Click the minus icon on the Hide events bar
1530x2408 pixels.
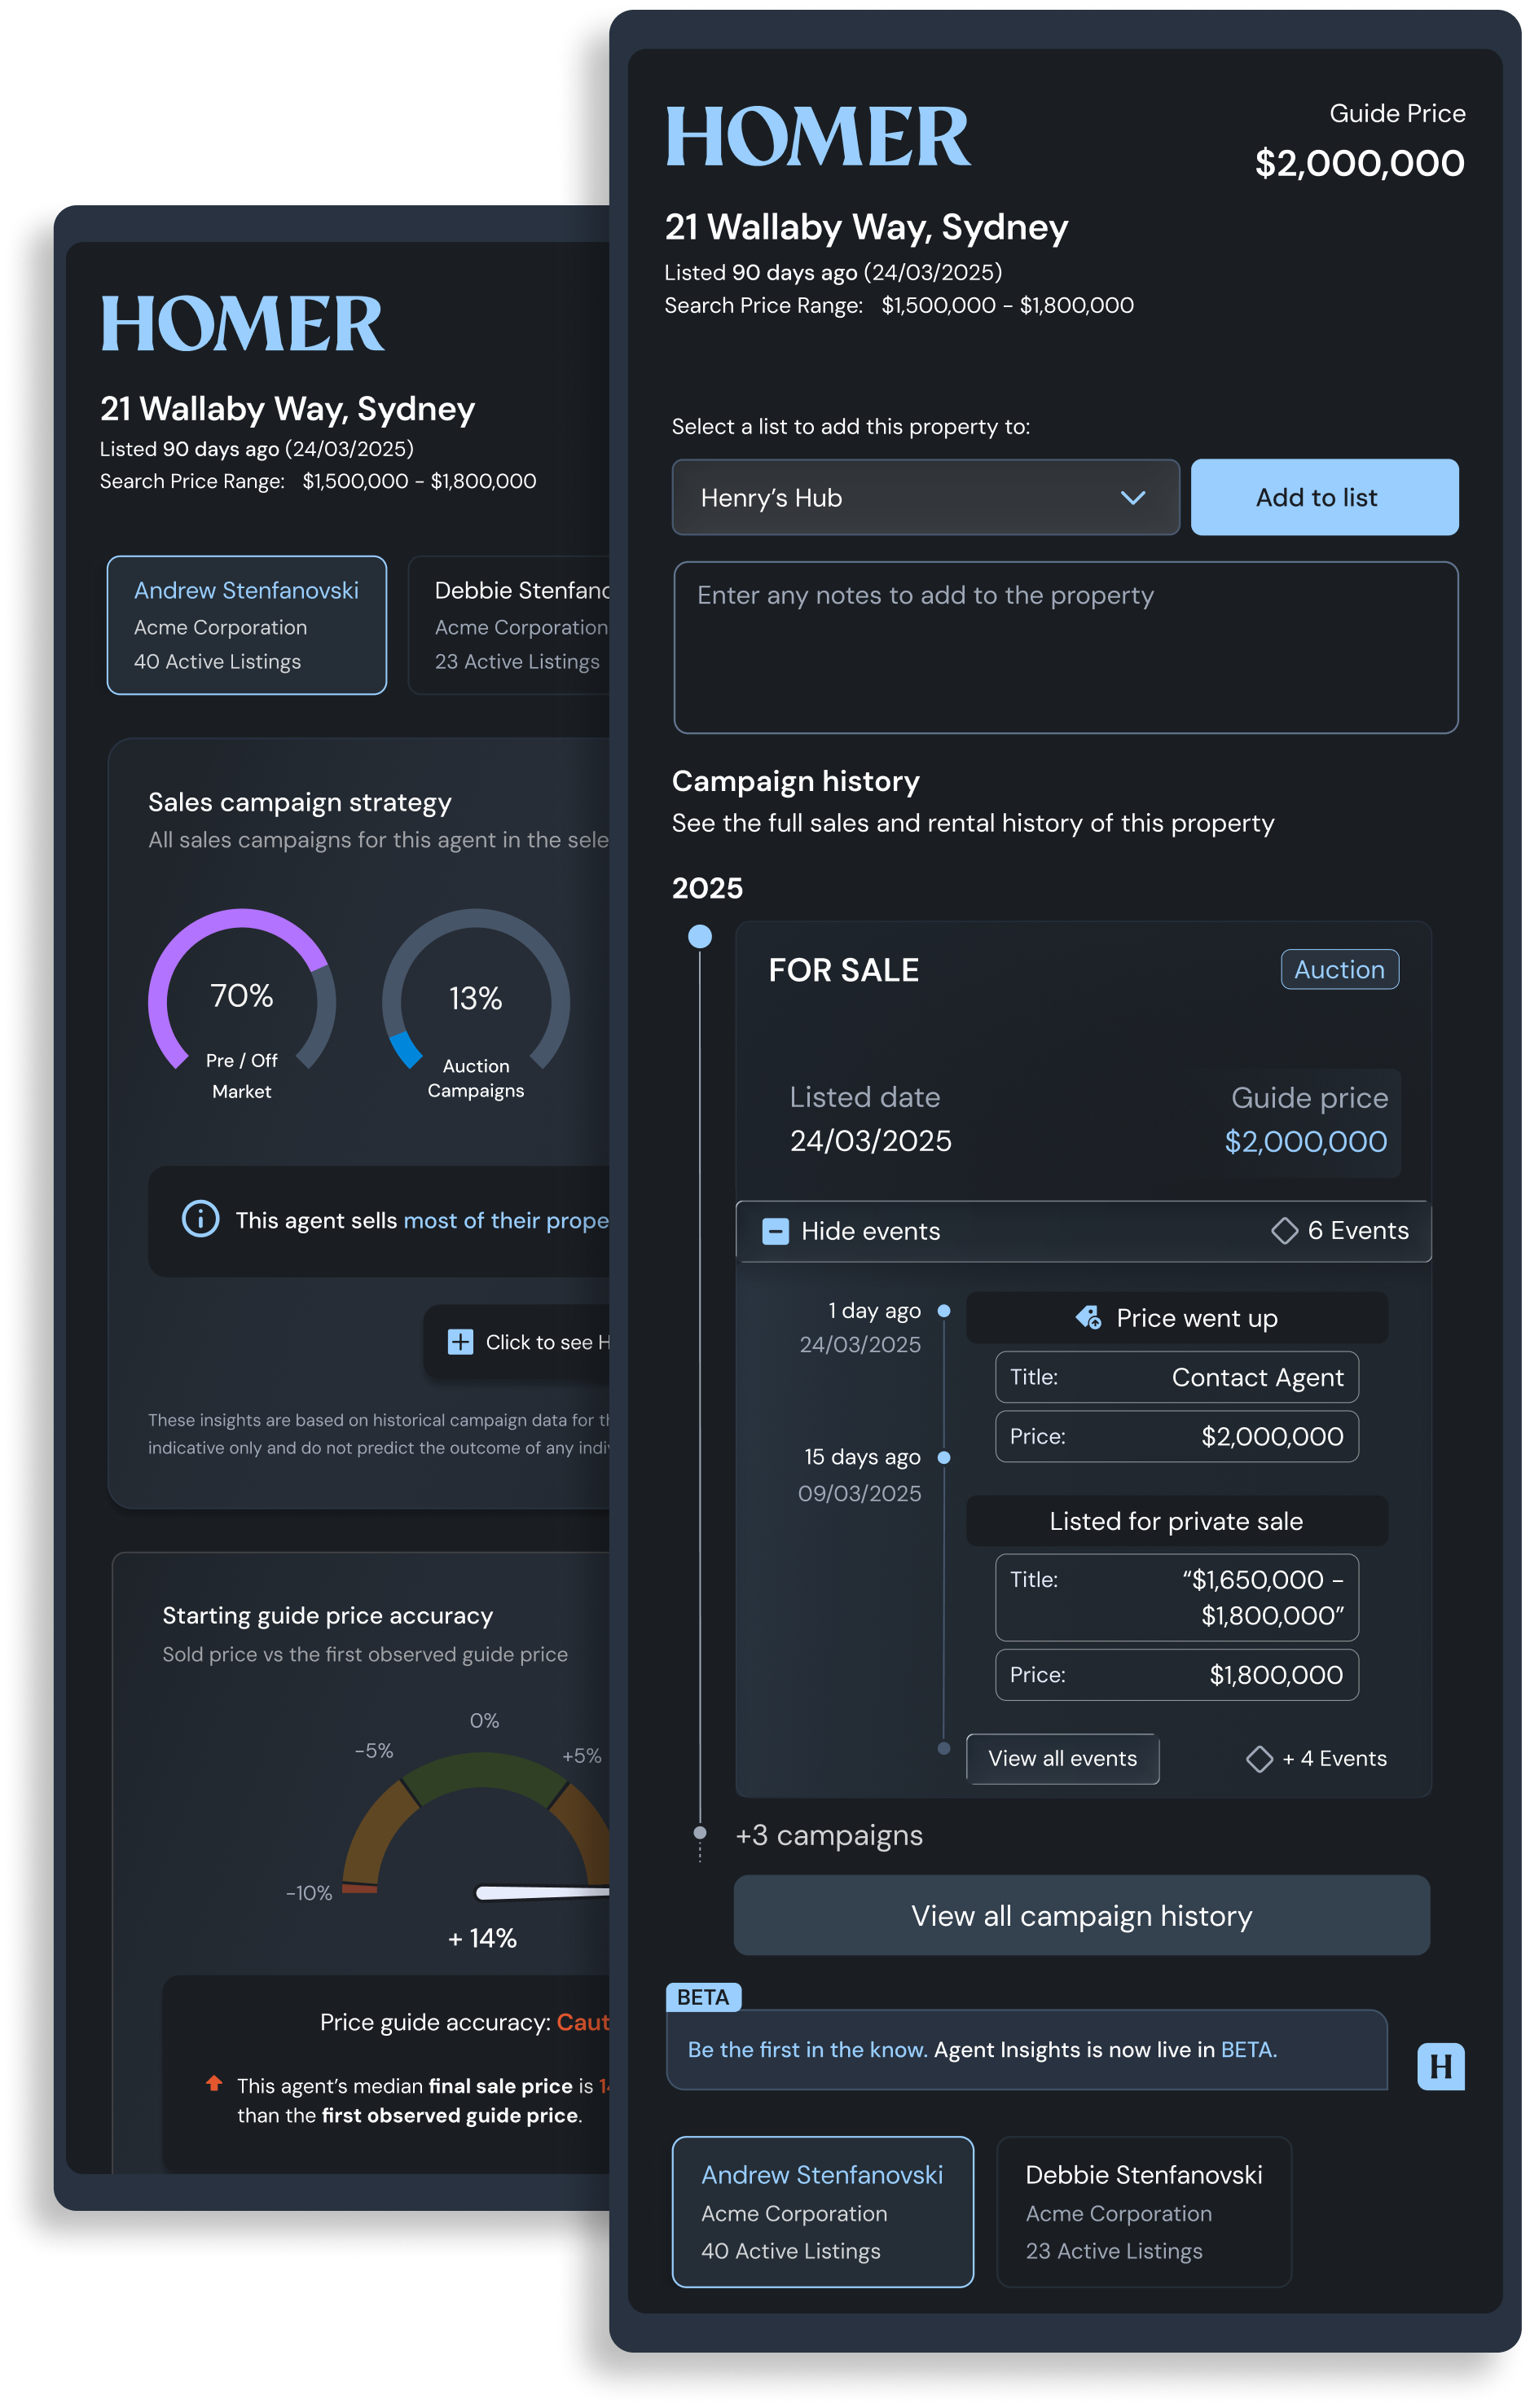tap(775, 1231)
